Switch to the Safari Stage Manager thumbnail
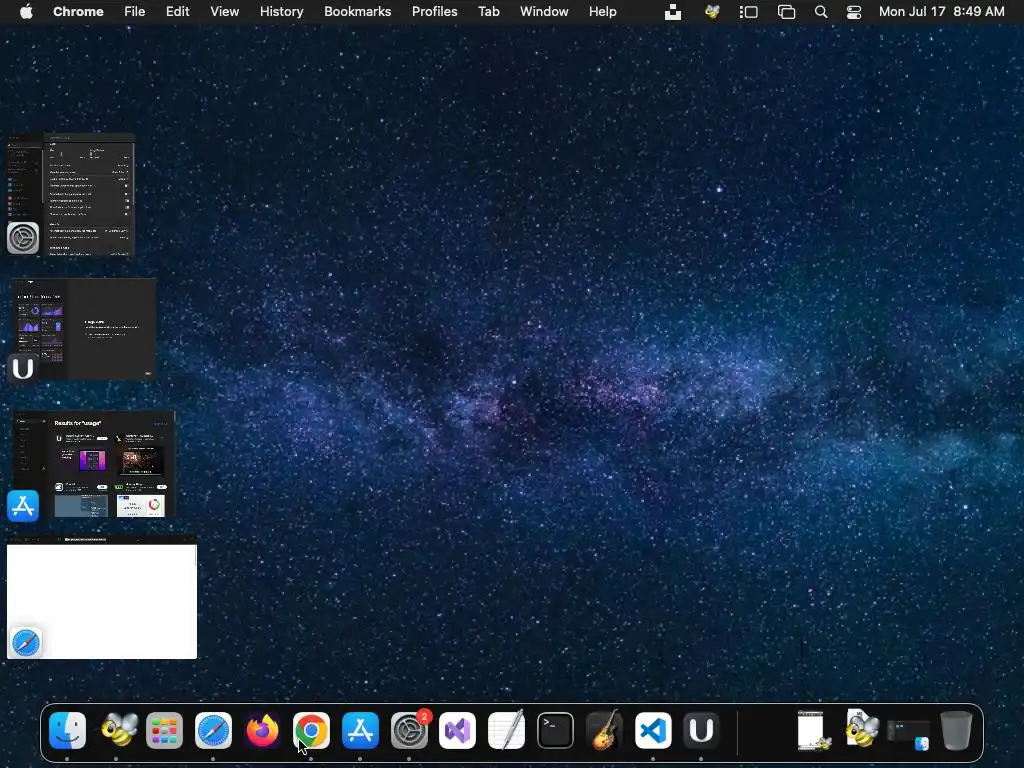1024x768 pixels. [102, 598]
